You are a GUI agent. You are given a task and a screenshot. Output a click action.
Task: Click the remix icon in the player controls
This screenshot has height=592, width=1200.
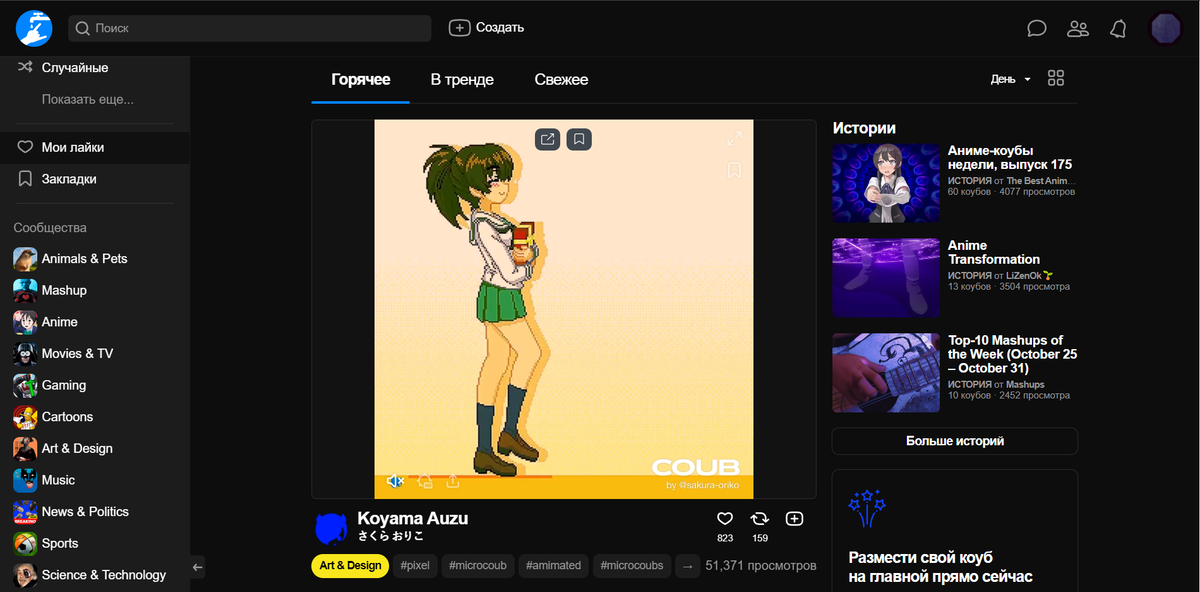point(425,481)
